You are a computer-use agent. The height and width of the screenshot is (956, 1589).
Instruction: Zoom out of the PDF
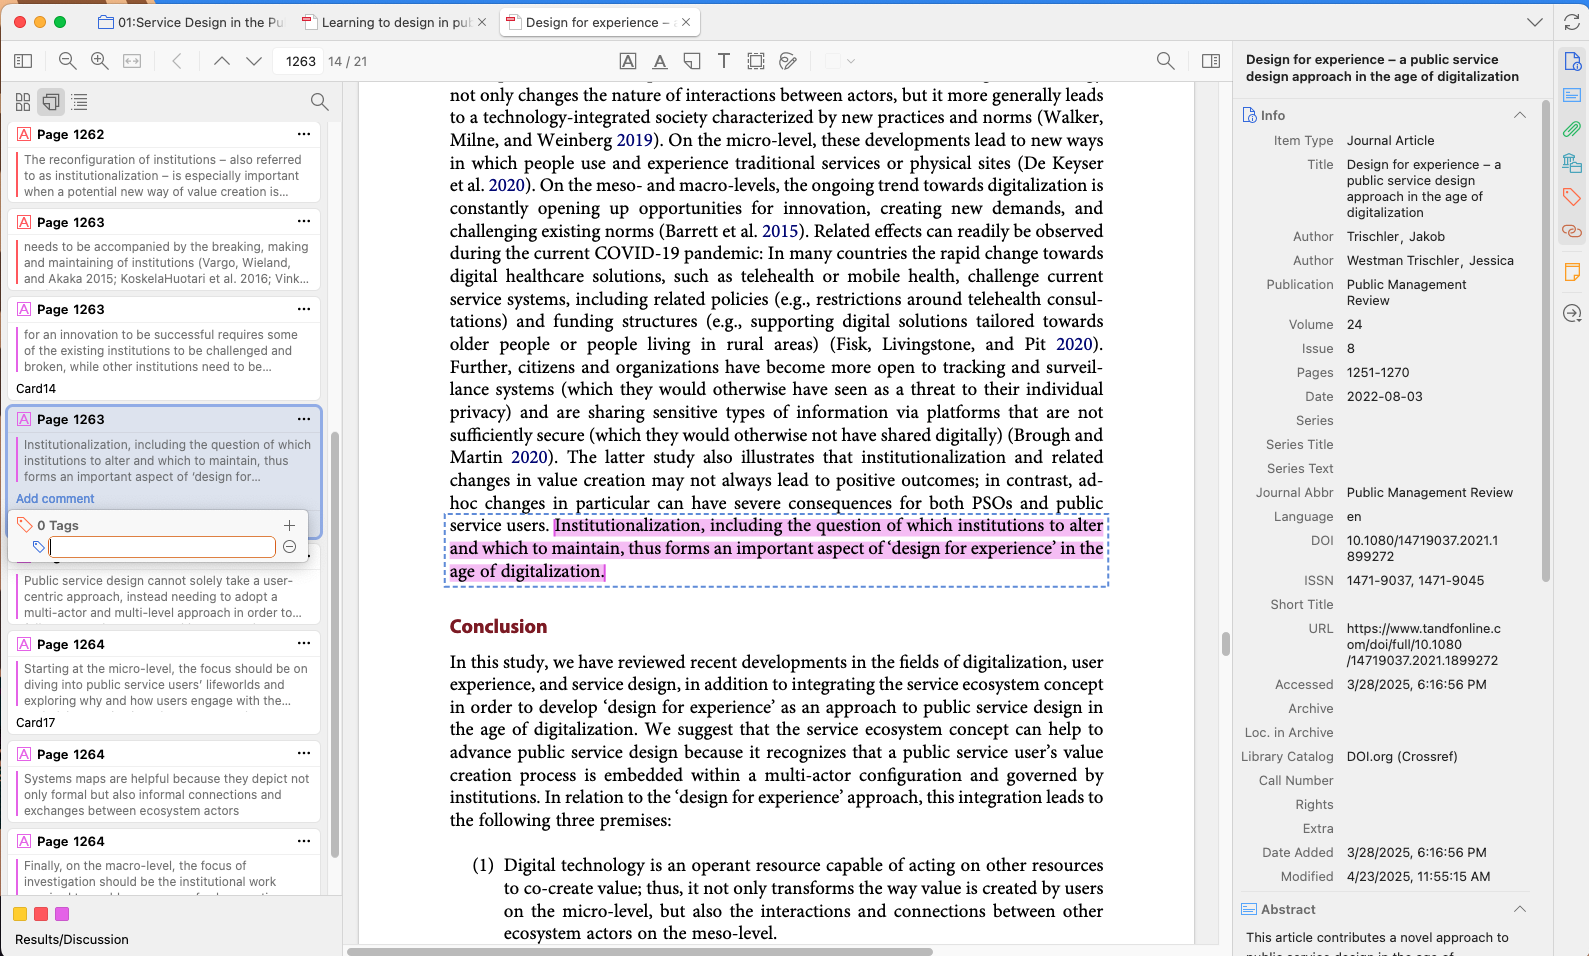click(x=67, y=61)
